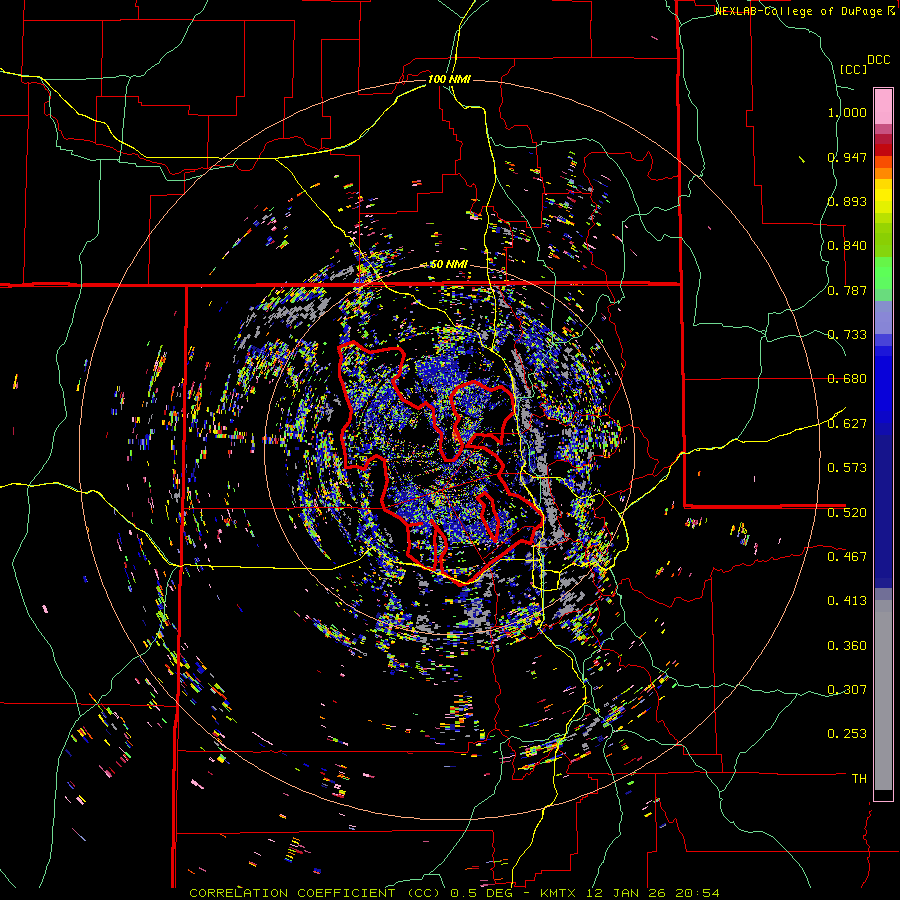
Task: Click the 0.520 scale value
Action: (847, 512)
